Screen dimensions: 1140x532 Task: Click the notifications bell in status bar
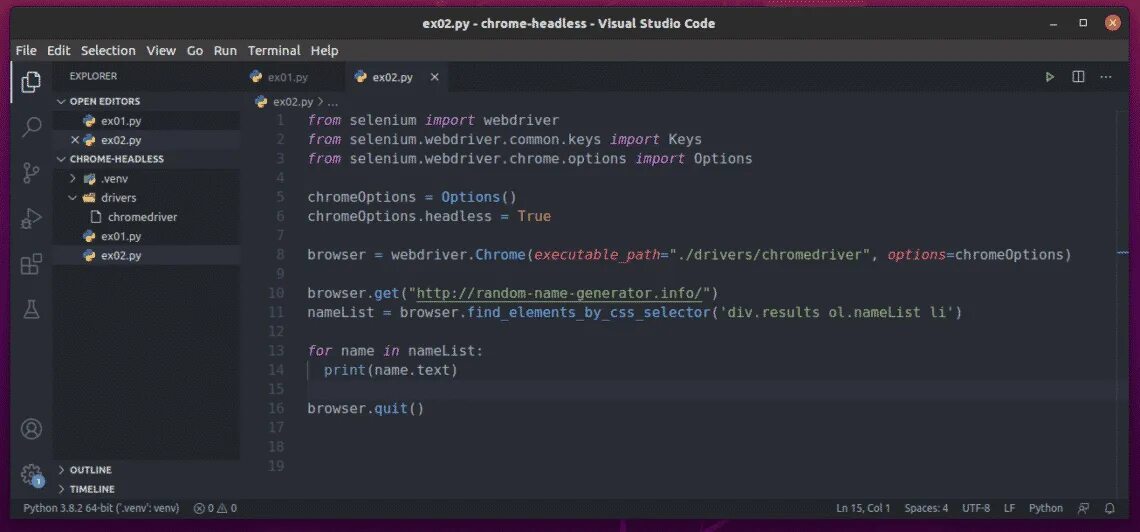1109,508
